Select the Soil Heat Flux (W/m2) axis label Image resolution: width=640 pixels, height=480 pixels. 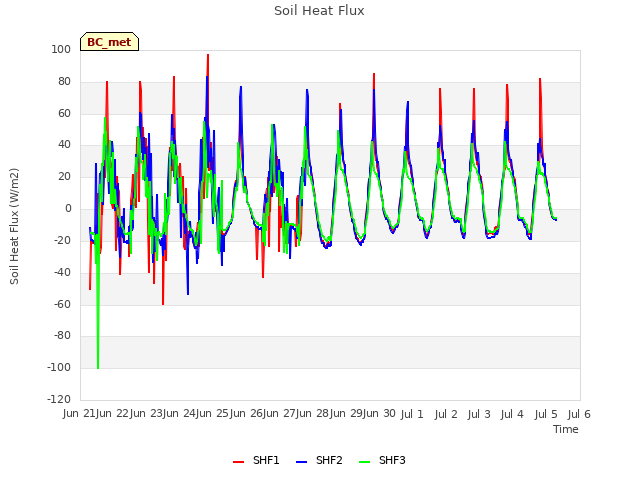(14, 226)
